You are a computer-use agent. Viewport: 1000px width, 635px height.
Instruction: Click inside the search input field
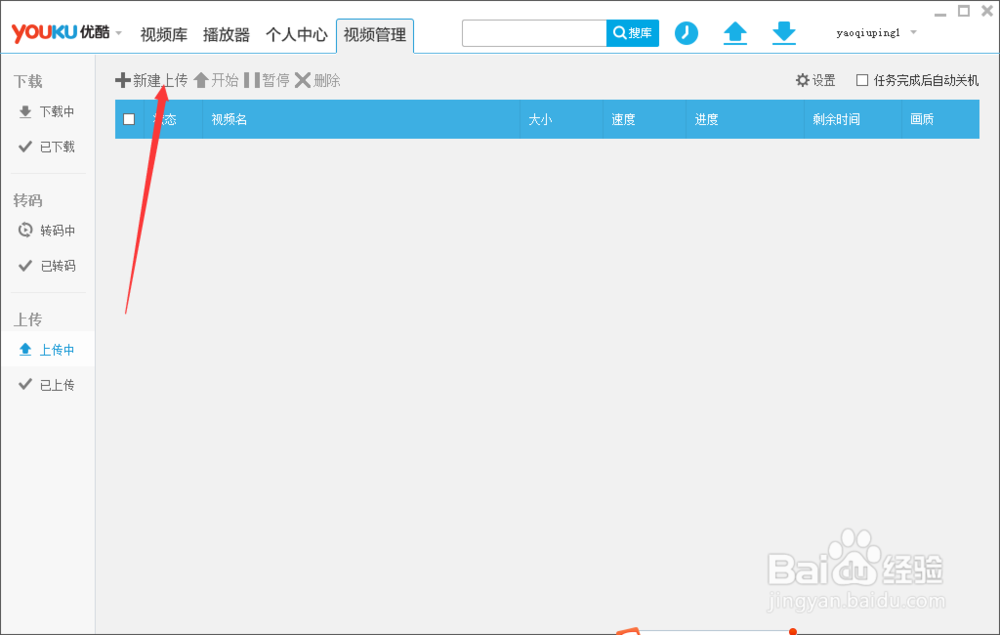point(535,32)
